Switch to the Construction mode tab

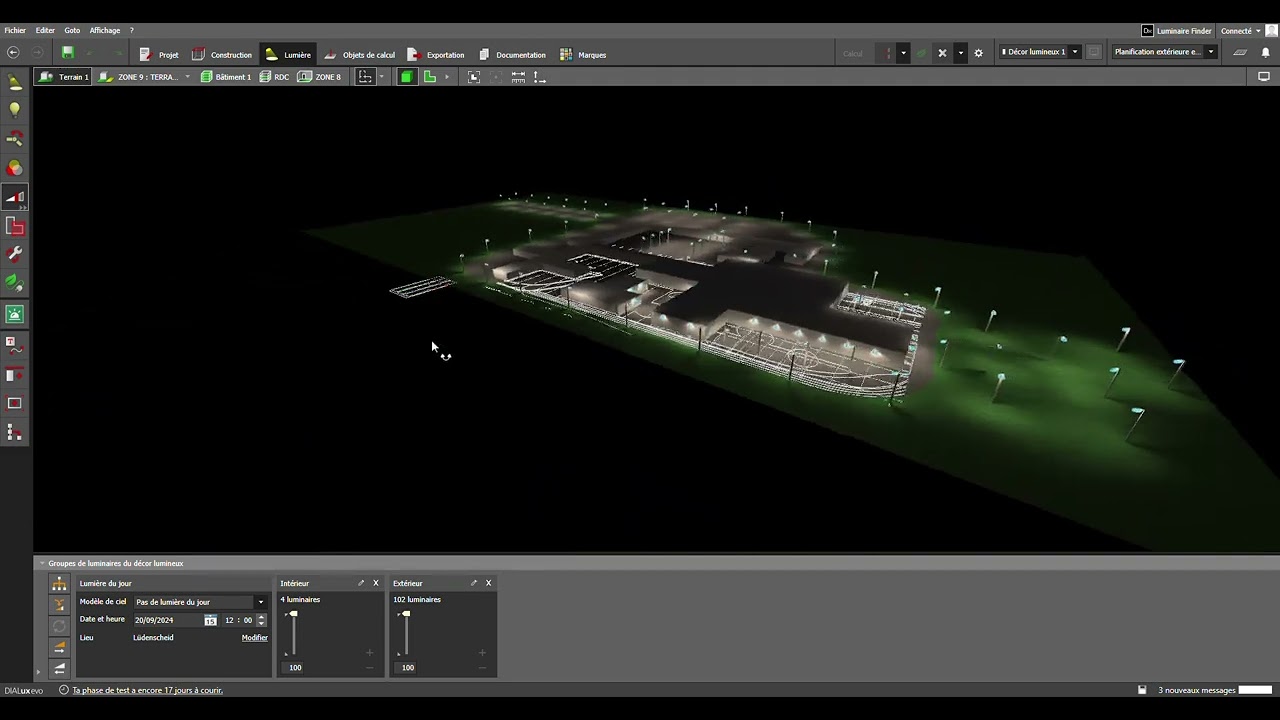tap(221, 55)
